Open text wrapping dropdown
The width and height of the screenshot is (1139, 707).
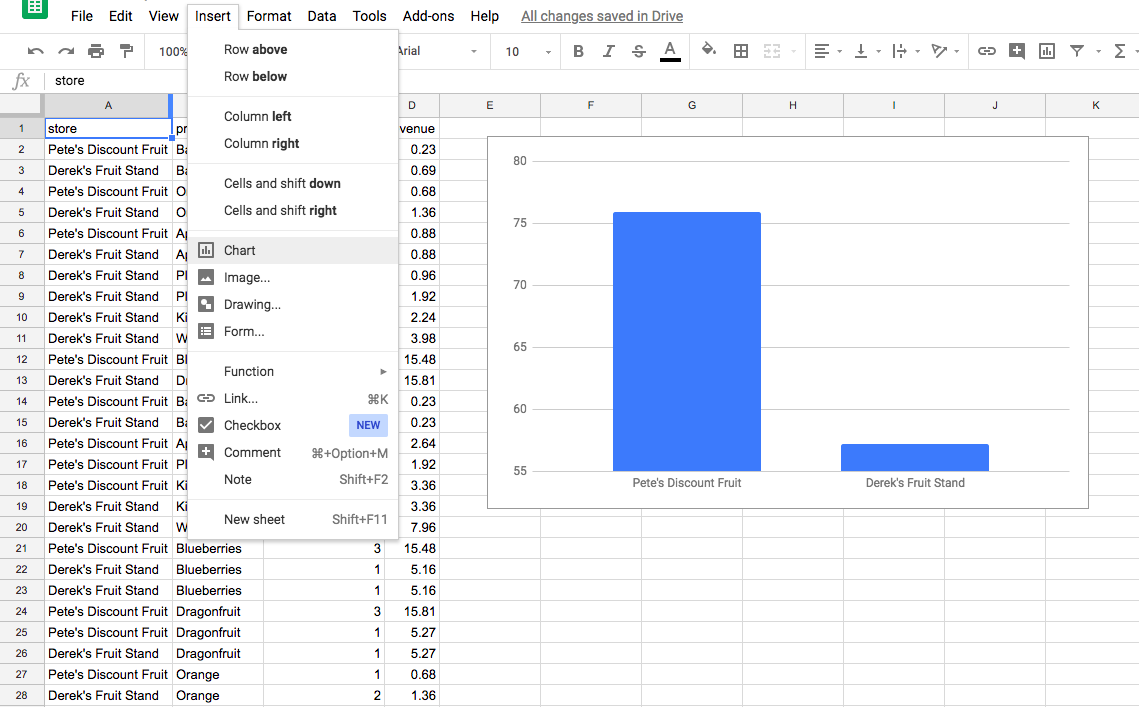coord(906,51)
